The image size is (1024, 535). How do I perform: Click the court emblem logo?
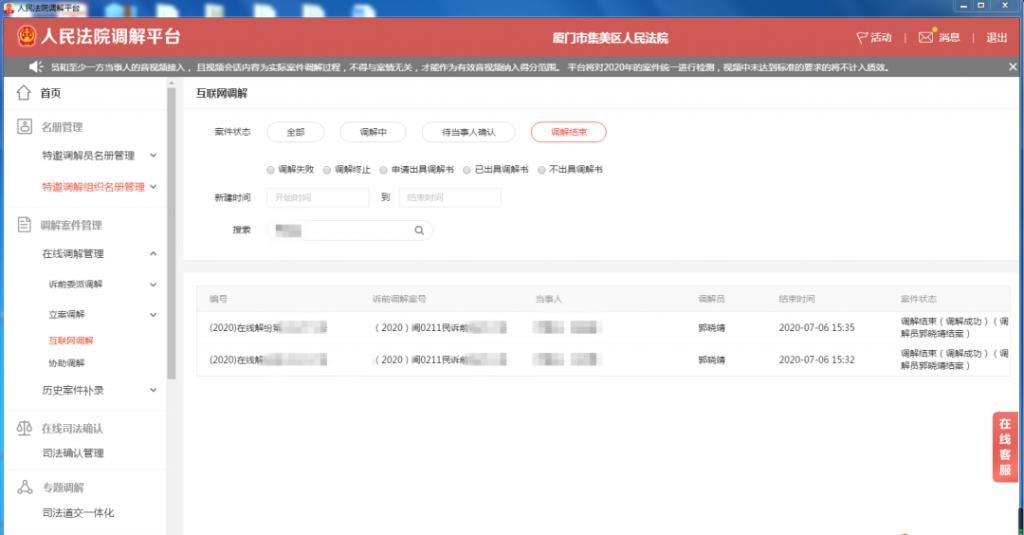(x=27, y=36)
